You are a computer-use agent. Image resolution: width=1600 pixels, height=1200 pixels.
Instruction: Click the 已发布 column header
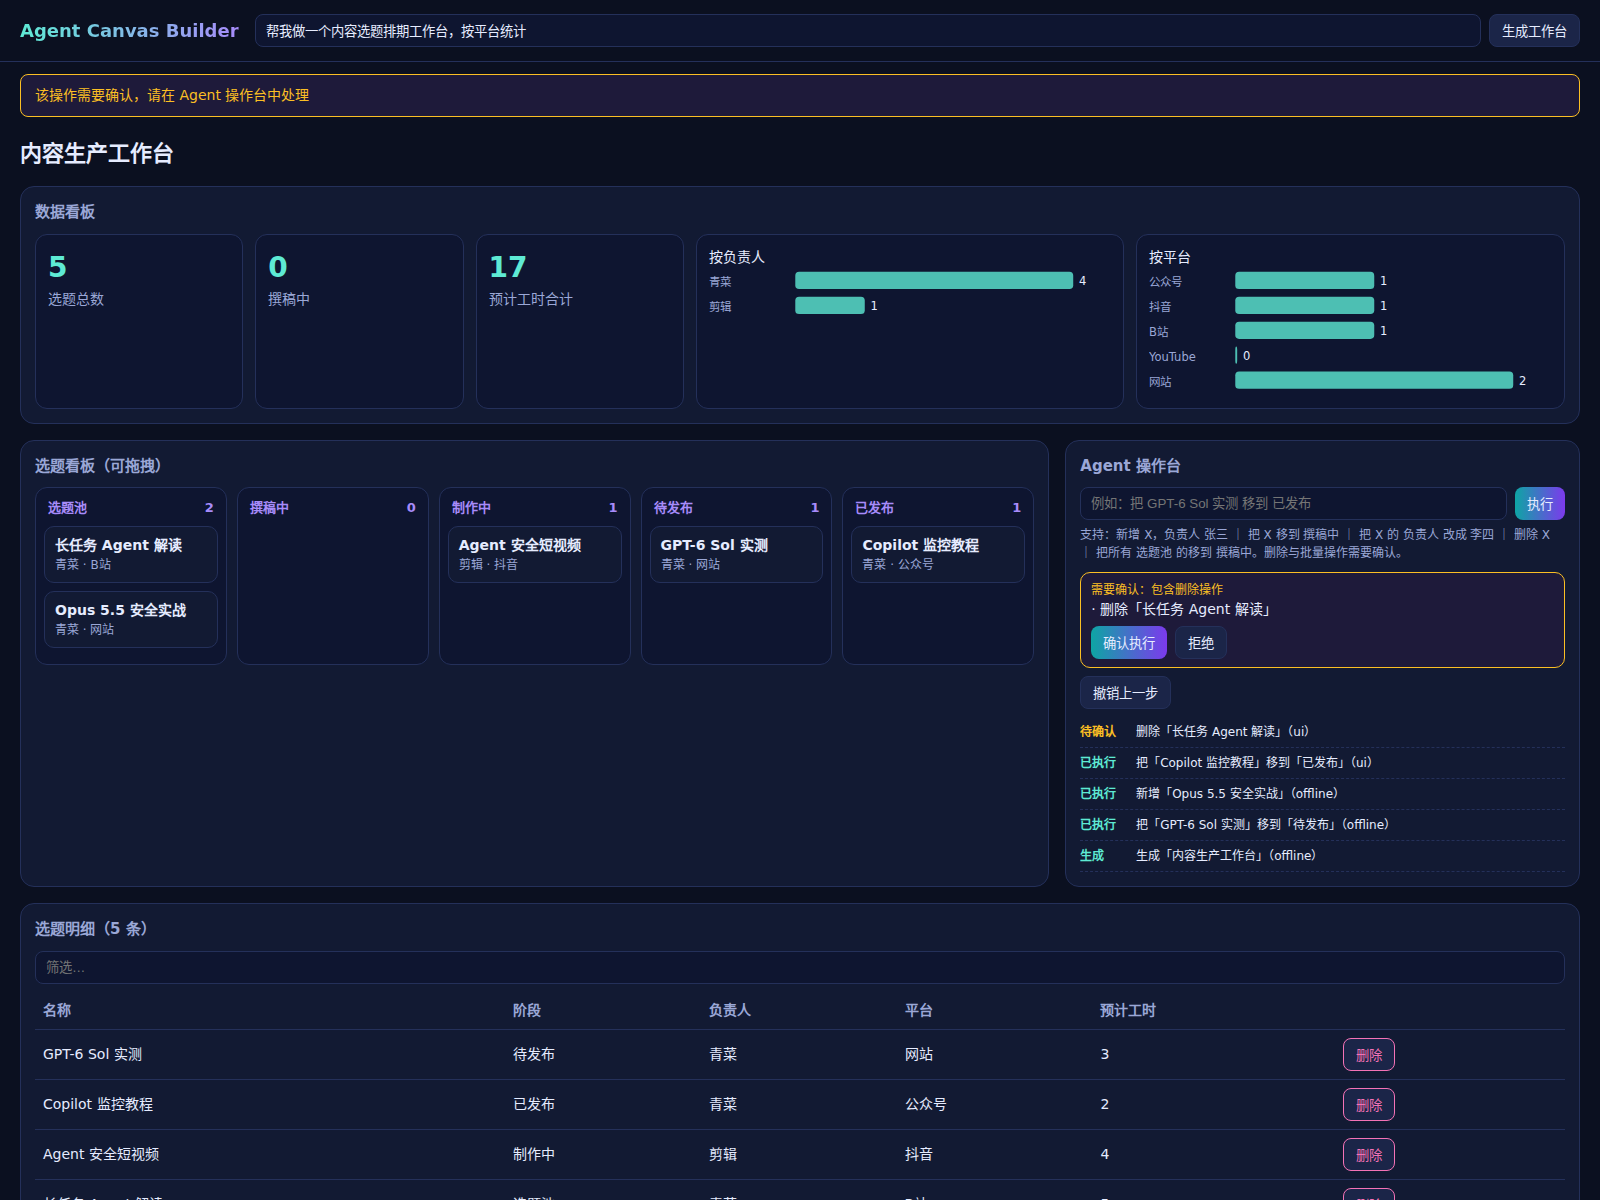938,508
